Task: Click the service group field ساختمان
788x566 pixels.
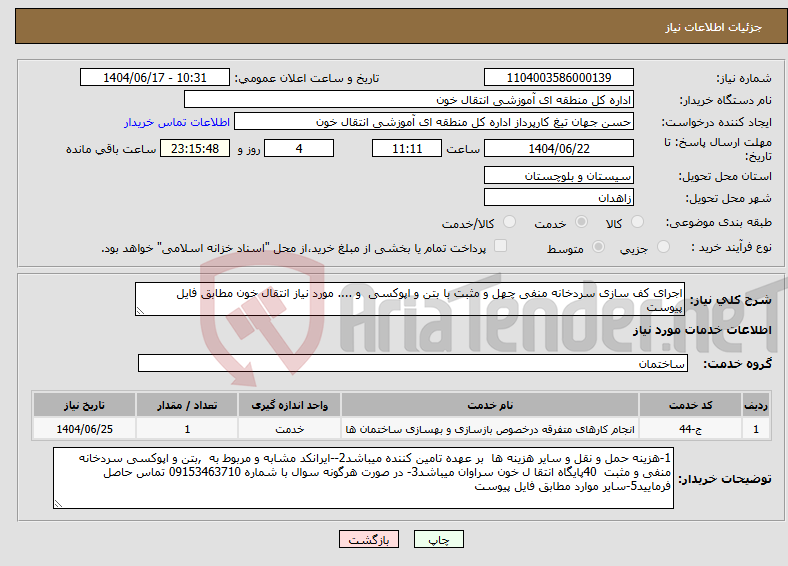Action: (x=413, y=363)
